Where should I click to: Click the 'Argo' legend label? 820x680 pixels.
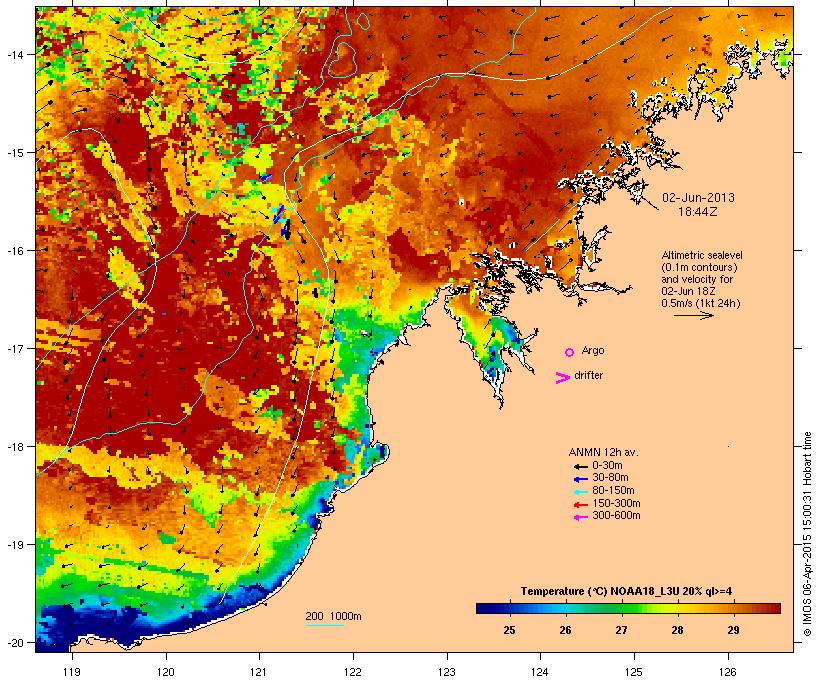pos(593,350)
